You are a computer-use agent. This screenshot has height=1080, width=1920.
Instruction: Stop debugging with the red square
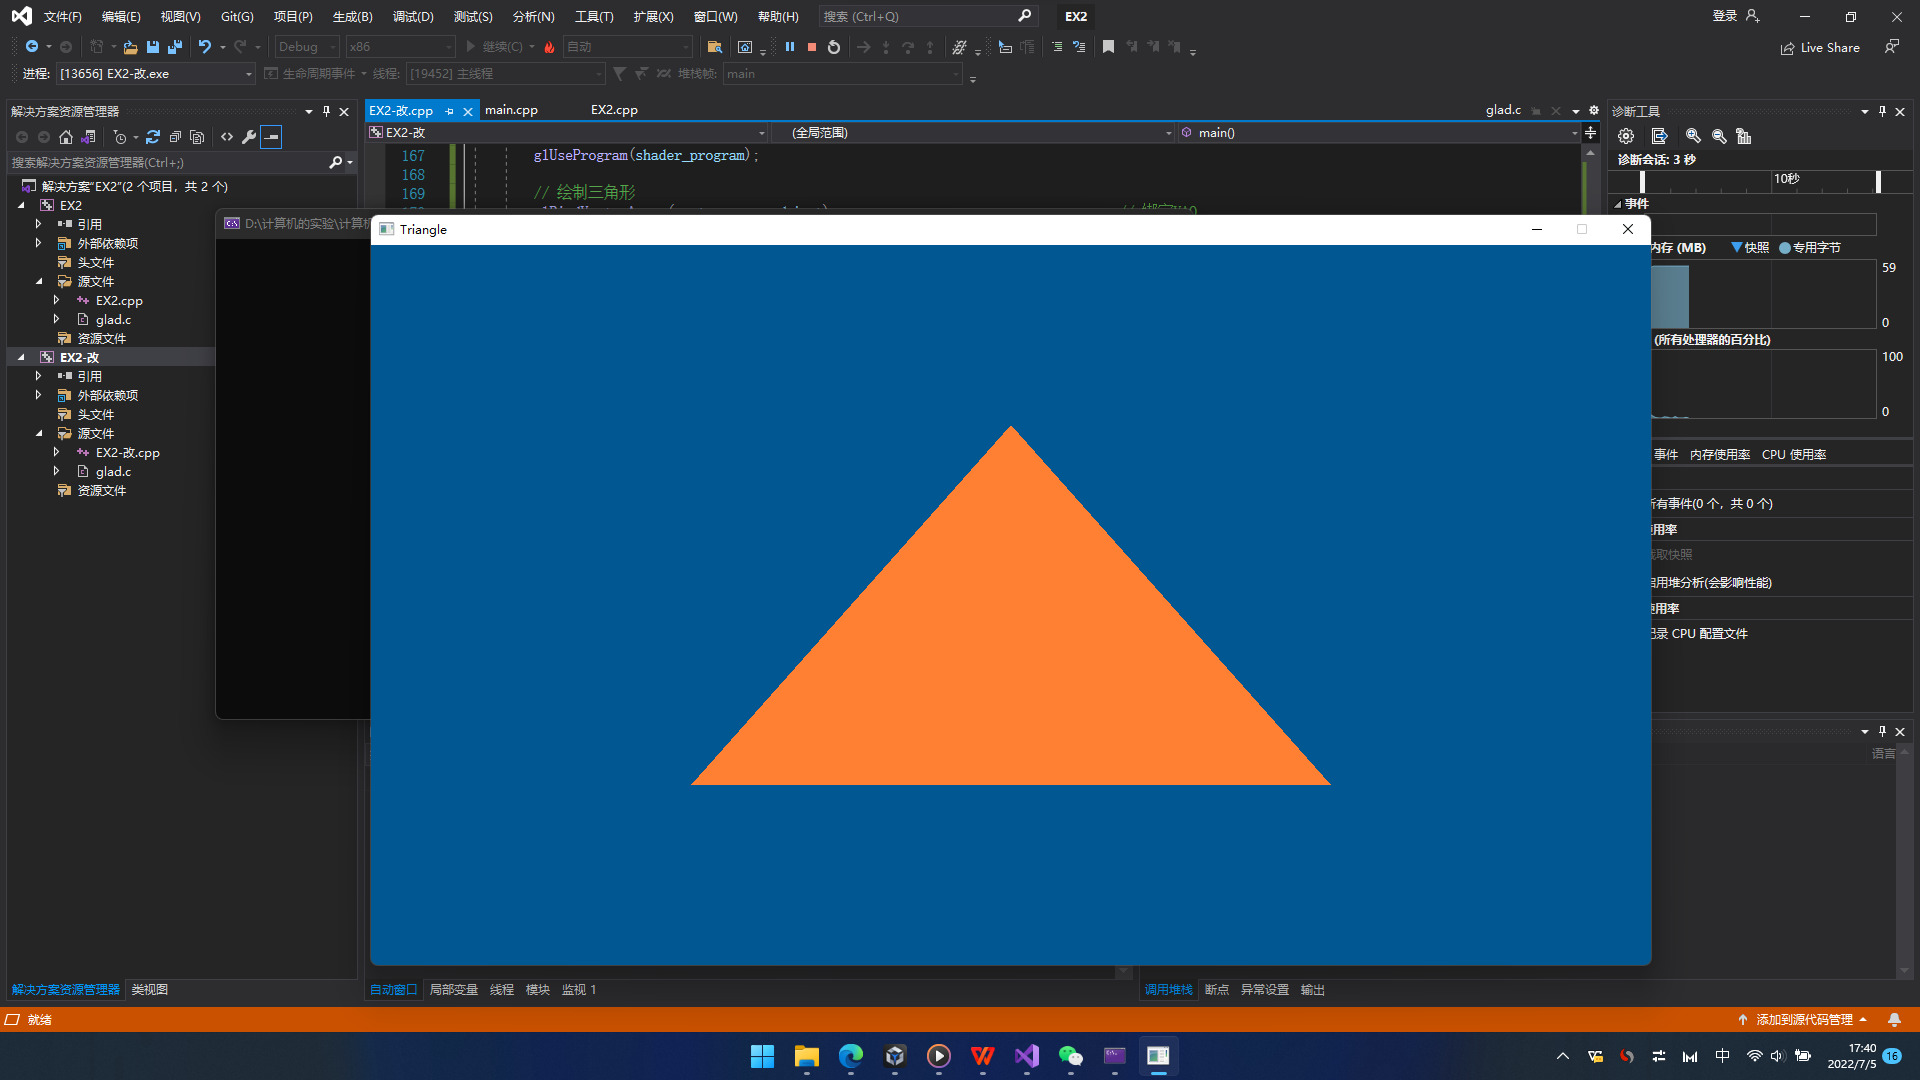point(812,47)
